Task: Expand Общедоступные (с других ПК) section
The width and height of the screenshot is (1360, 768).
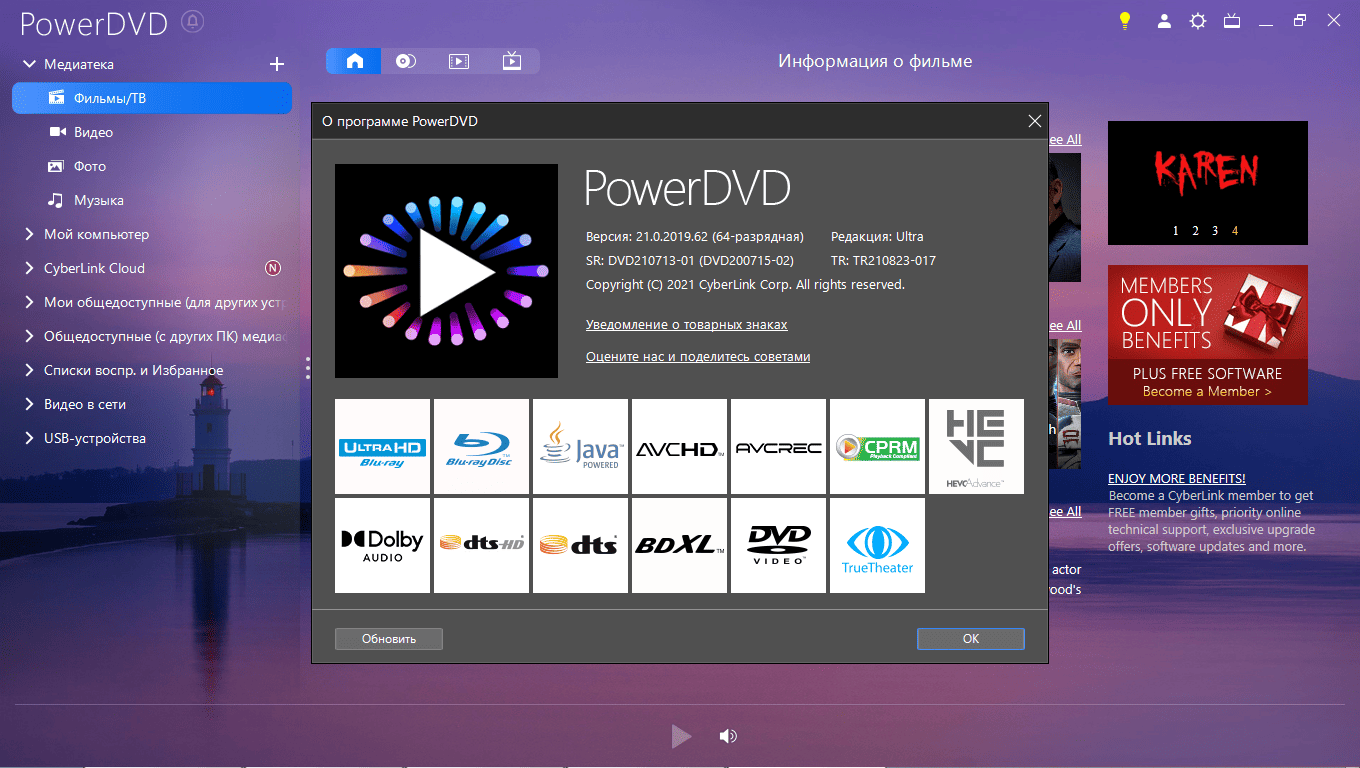Action: pyautogui.click(x=29, y=336)
